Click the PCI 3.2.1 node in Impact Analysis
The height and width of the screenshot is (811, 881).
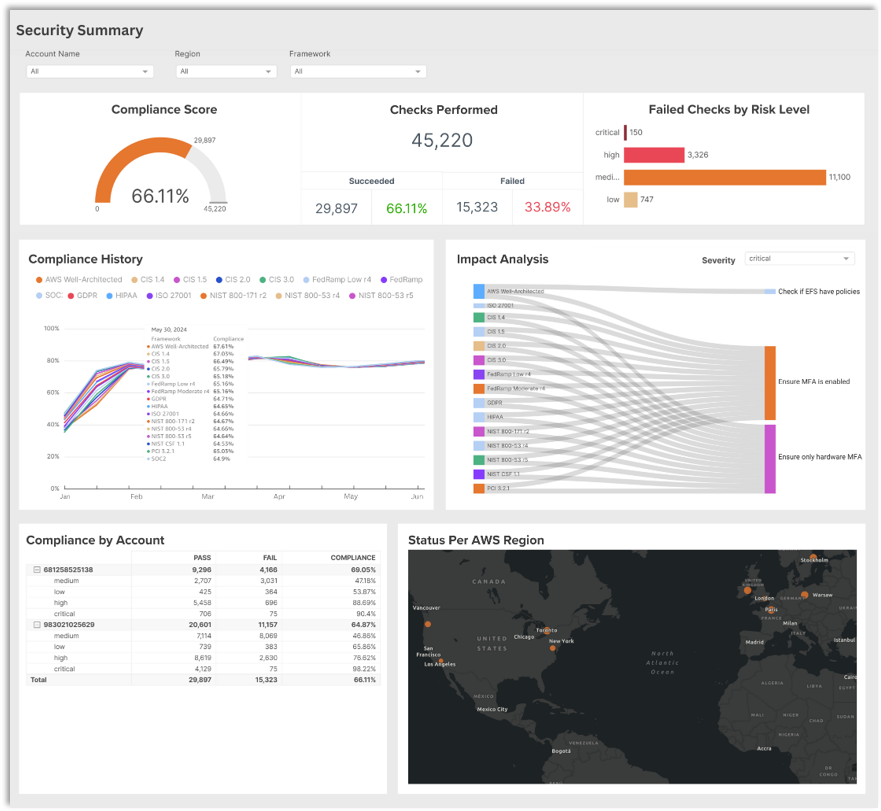point(478,488)
